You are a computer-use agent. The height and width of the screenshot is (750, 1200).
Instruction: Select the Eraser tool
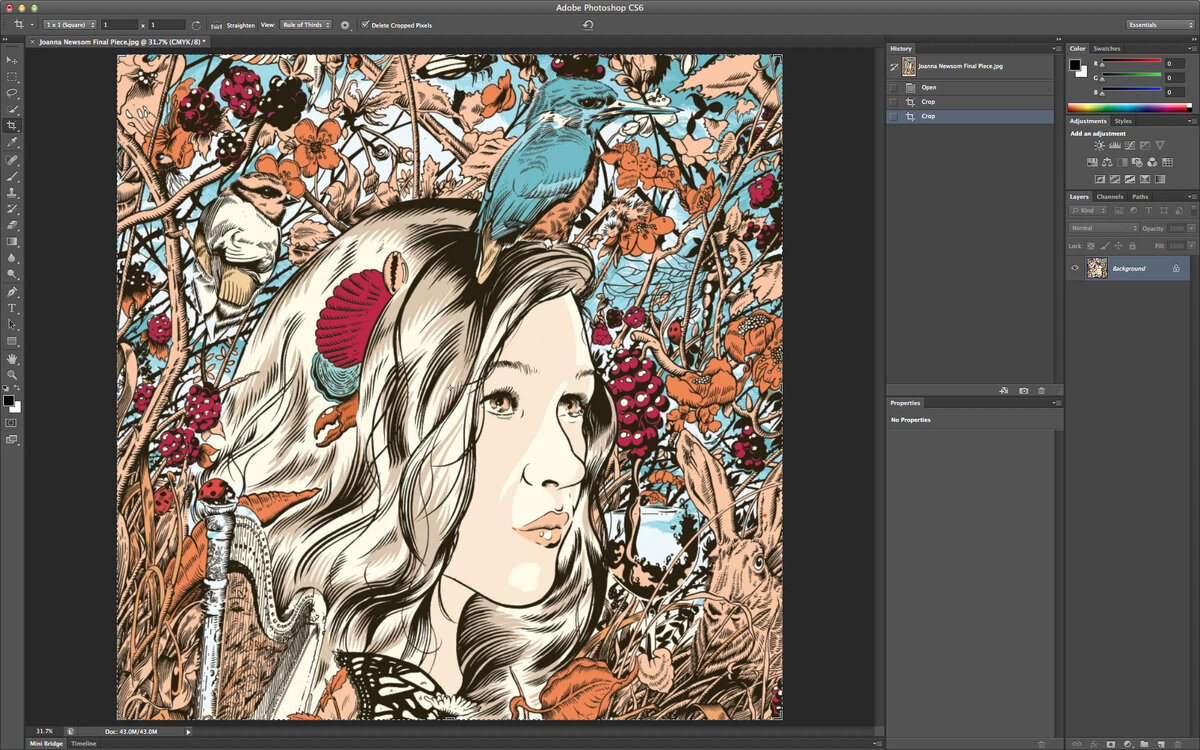(12, 225)
